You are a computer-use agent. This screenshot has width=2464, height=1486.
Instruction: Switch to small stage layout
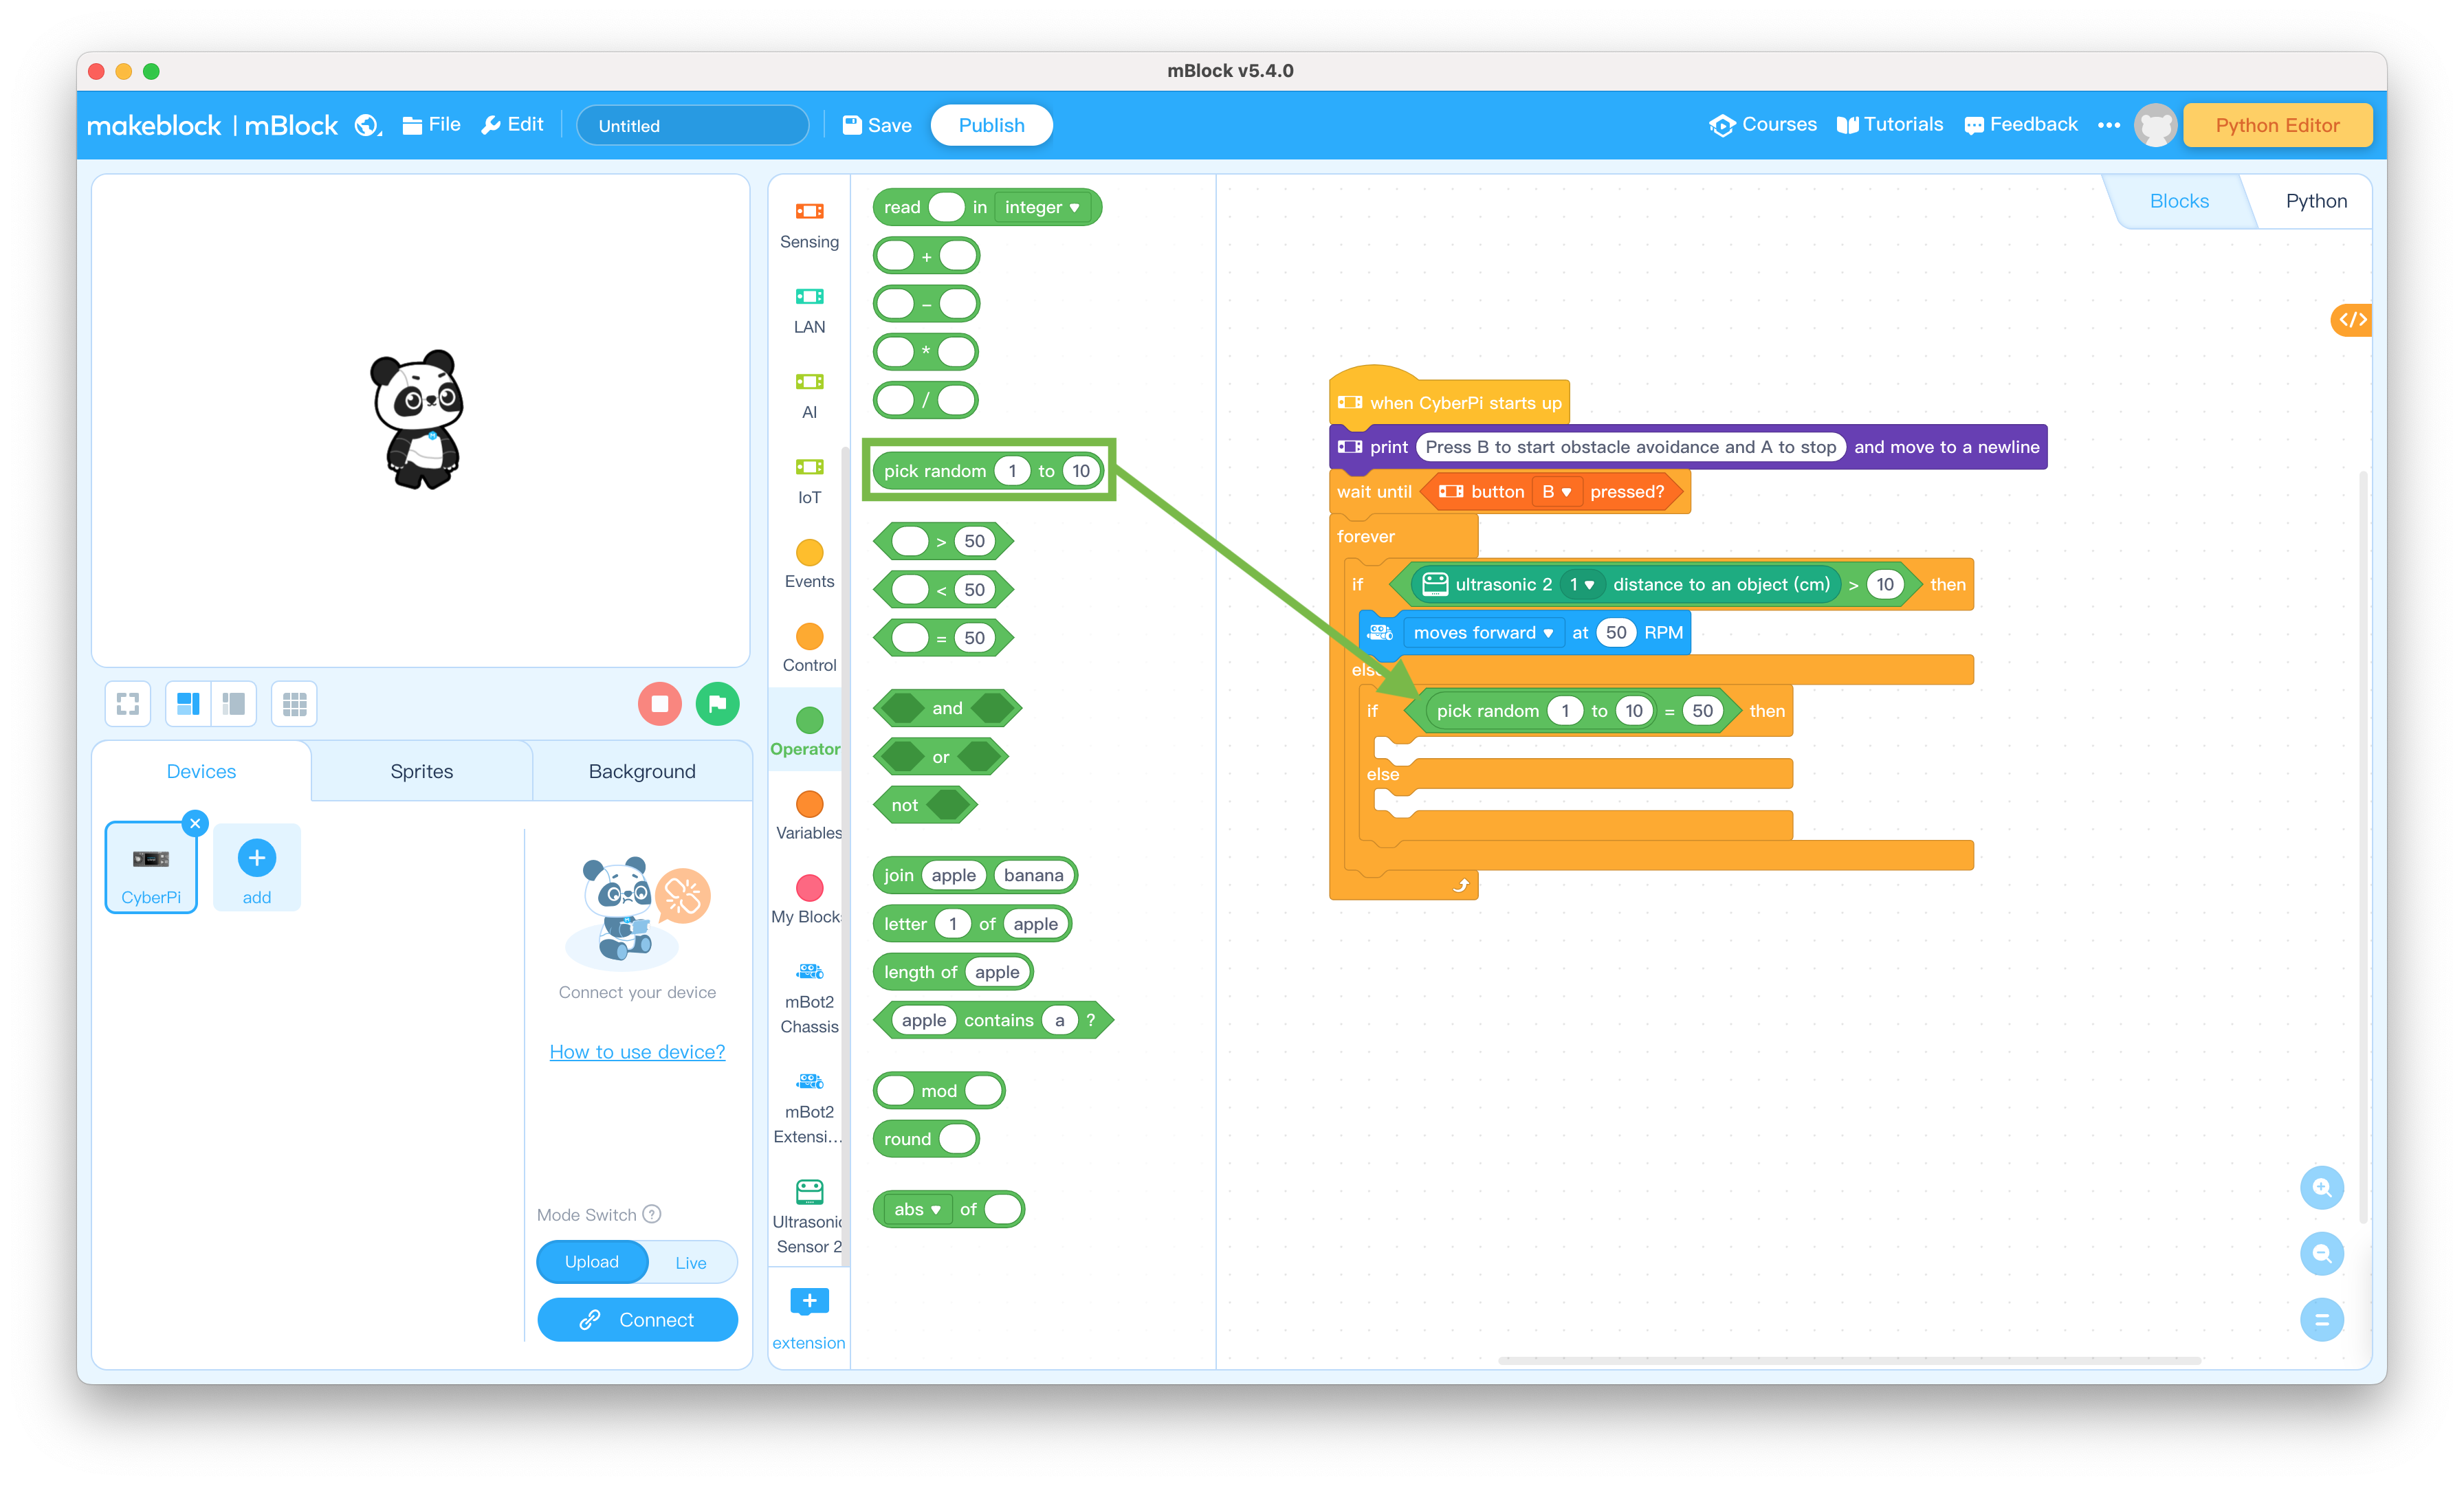tap(234, 704)
